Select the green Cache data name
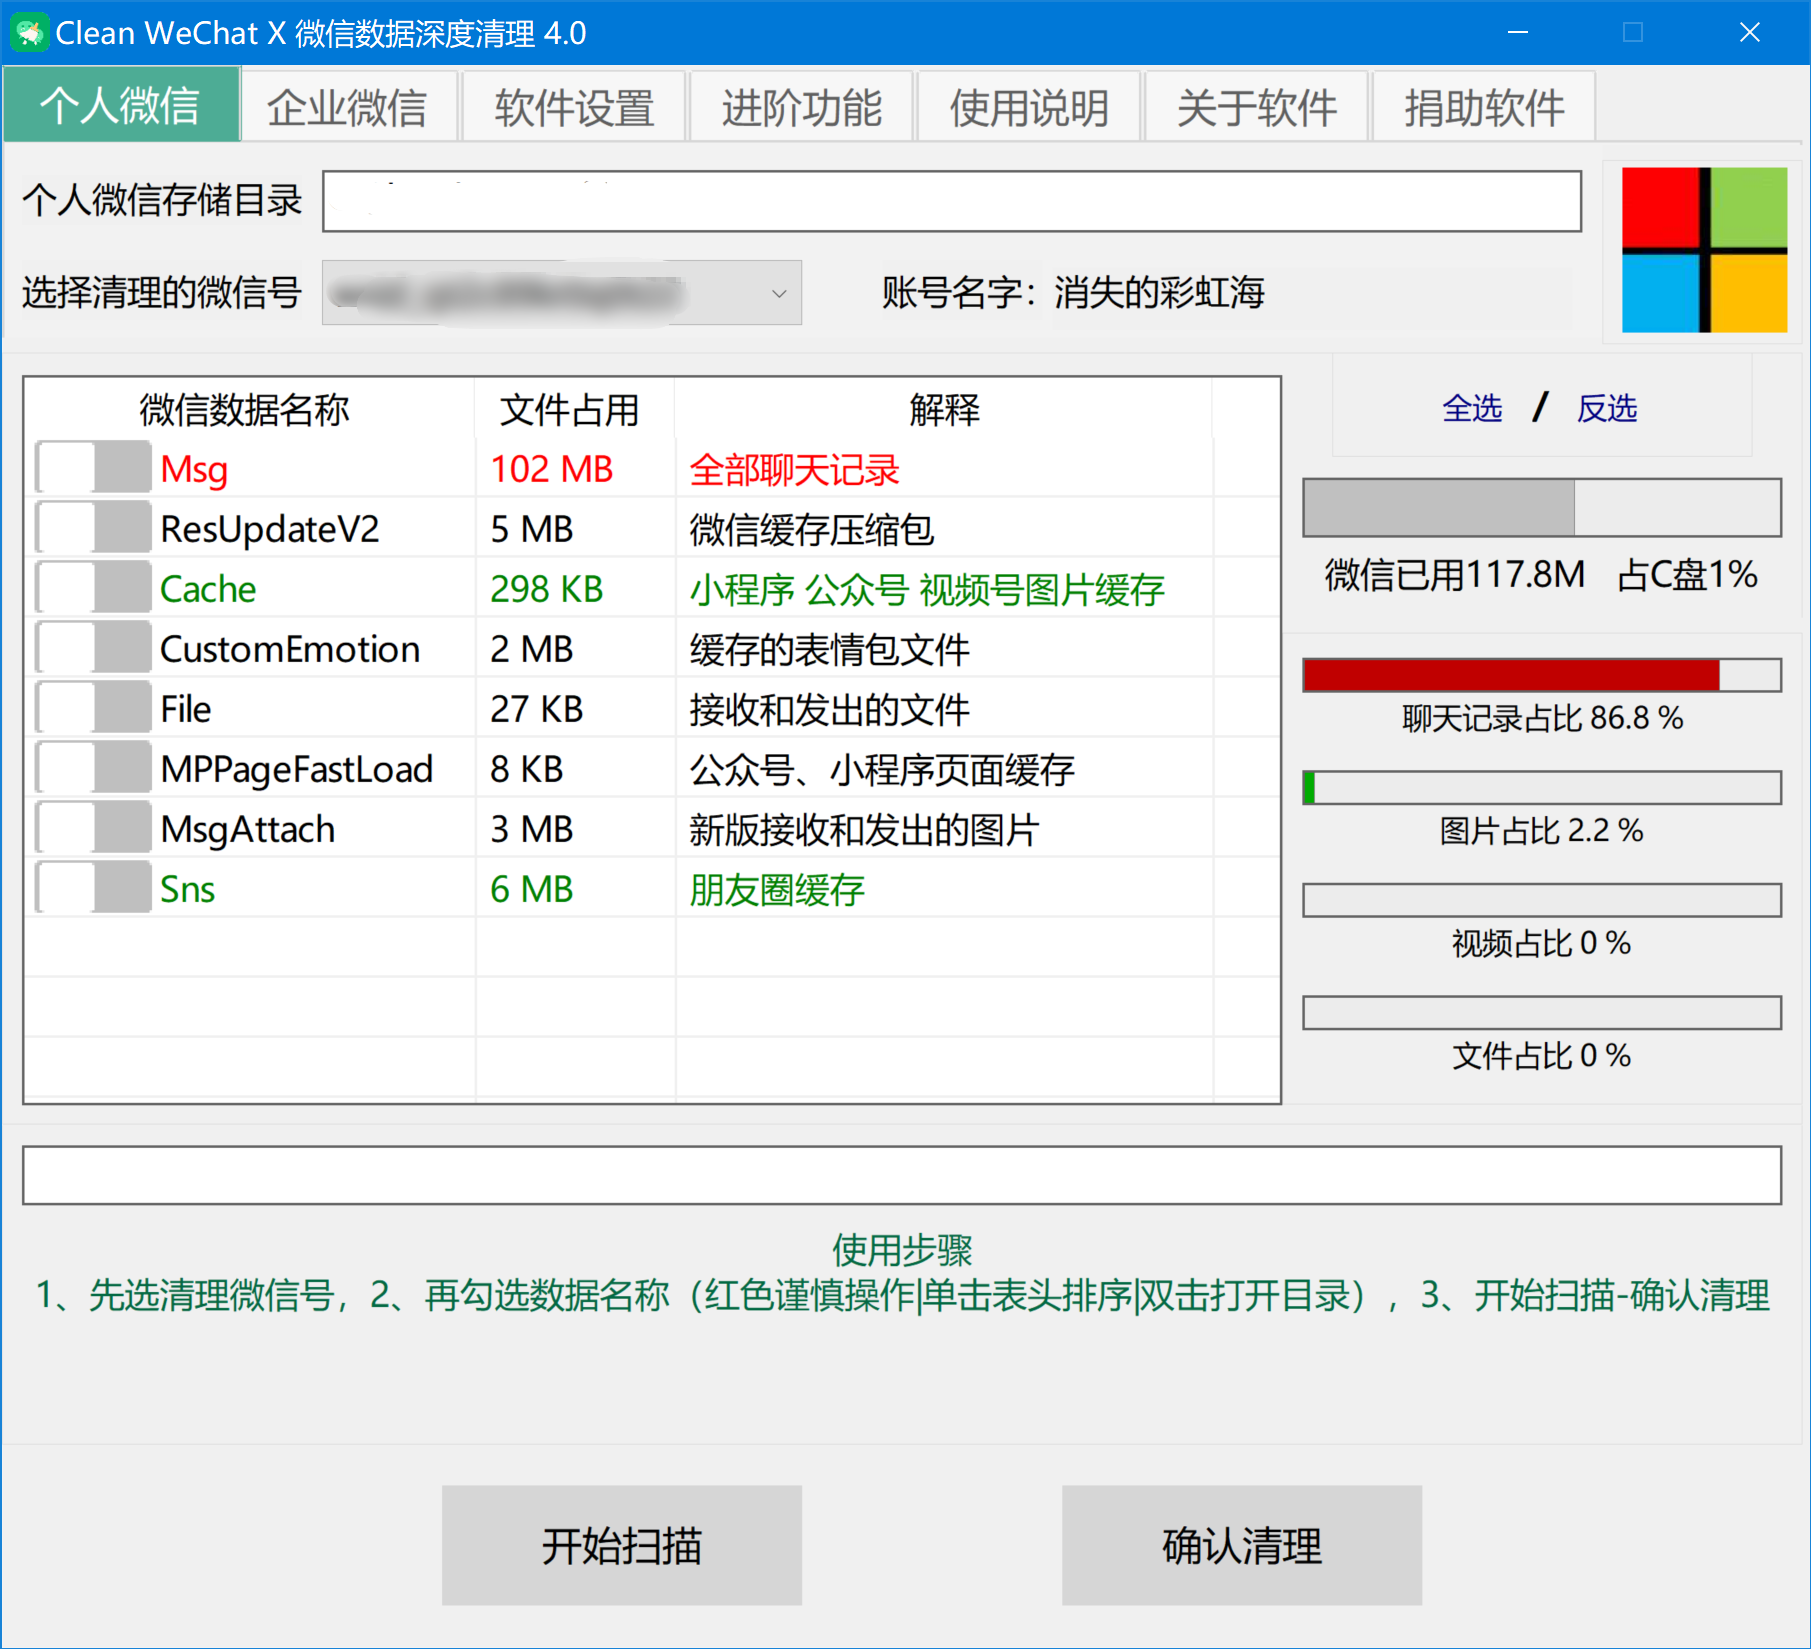The height and width of the screenshot is (1649, 1811). [x=208, y=589]
